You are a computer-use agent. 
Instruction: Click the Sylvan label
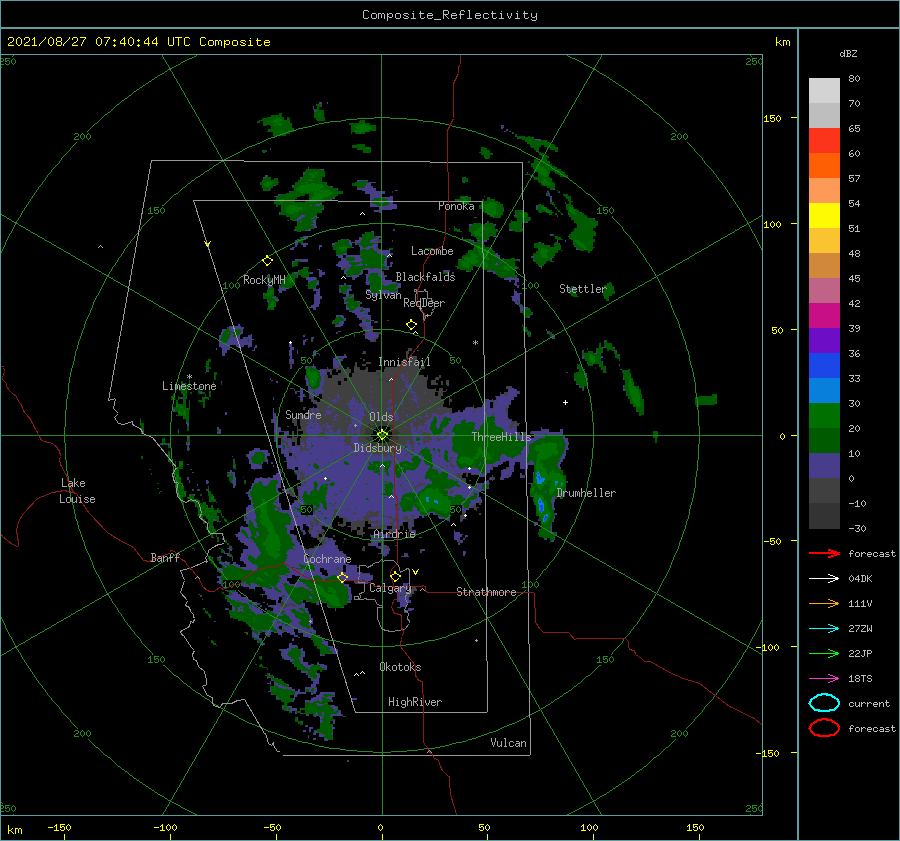pos(383,295)
